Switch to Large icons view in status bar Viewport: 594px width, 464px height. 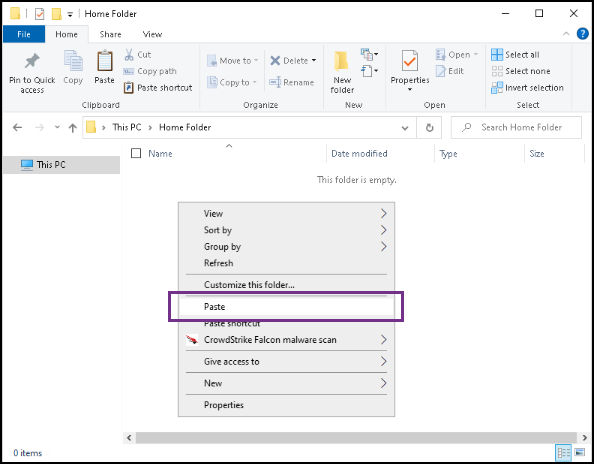(x=580, y=452)
